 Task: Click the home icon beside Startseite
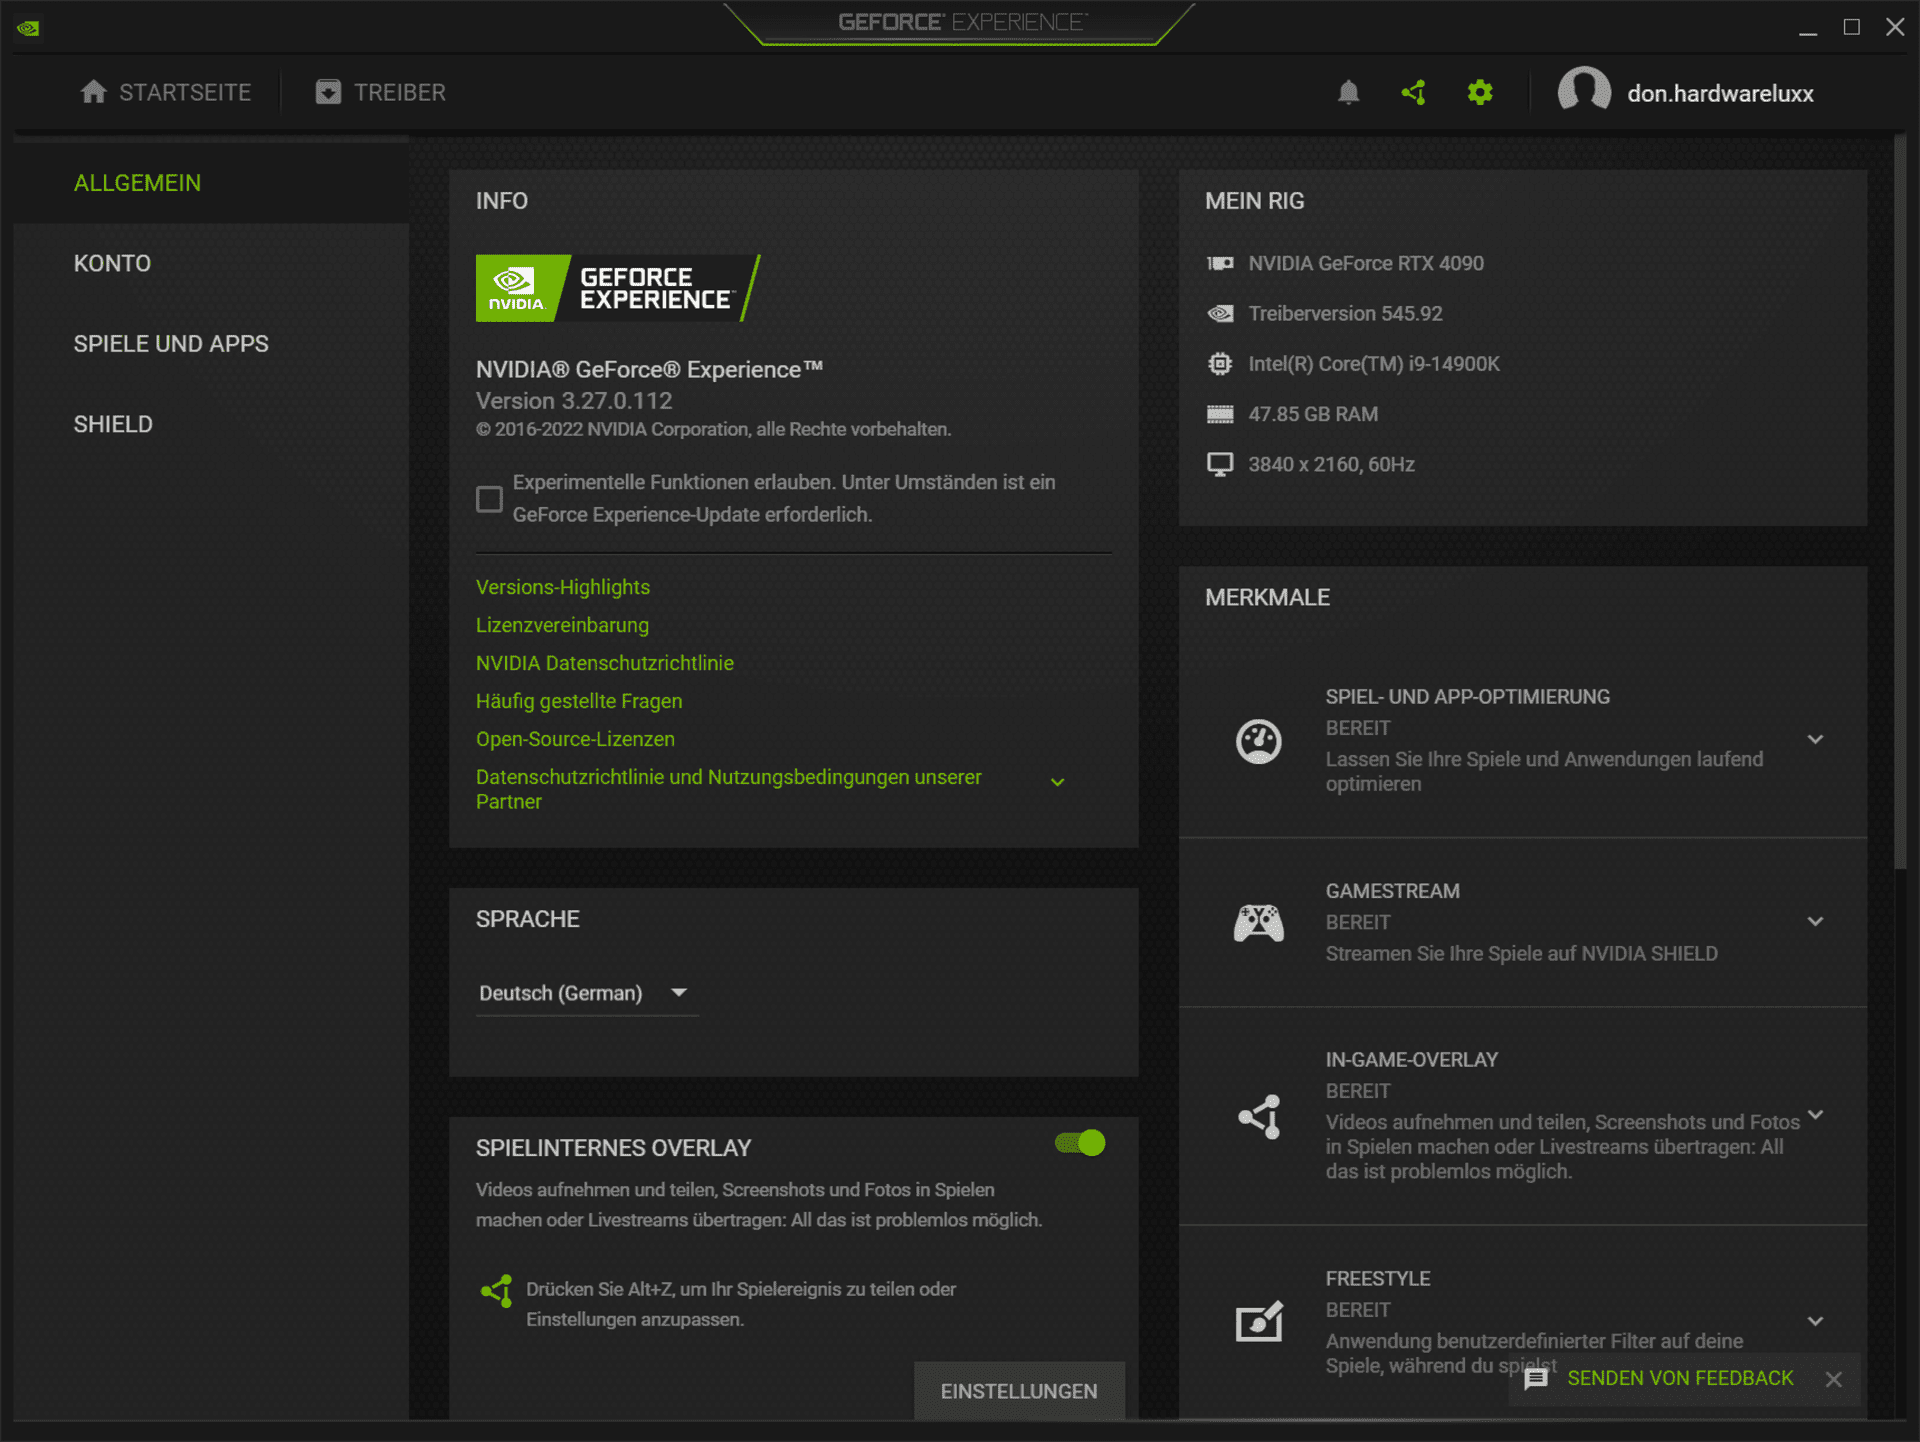point(93,92)
